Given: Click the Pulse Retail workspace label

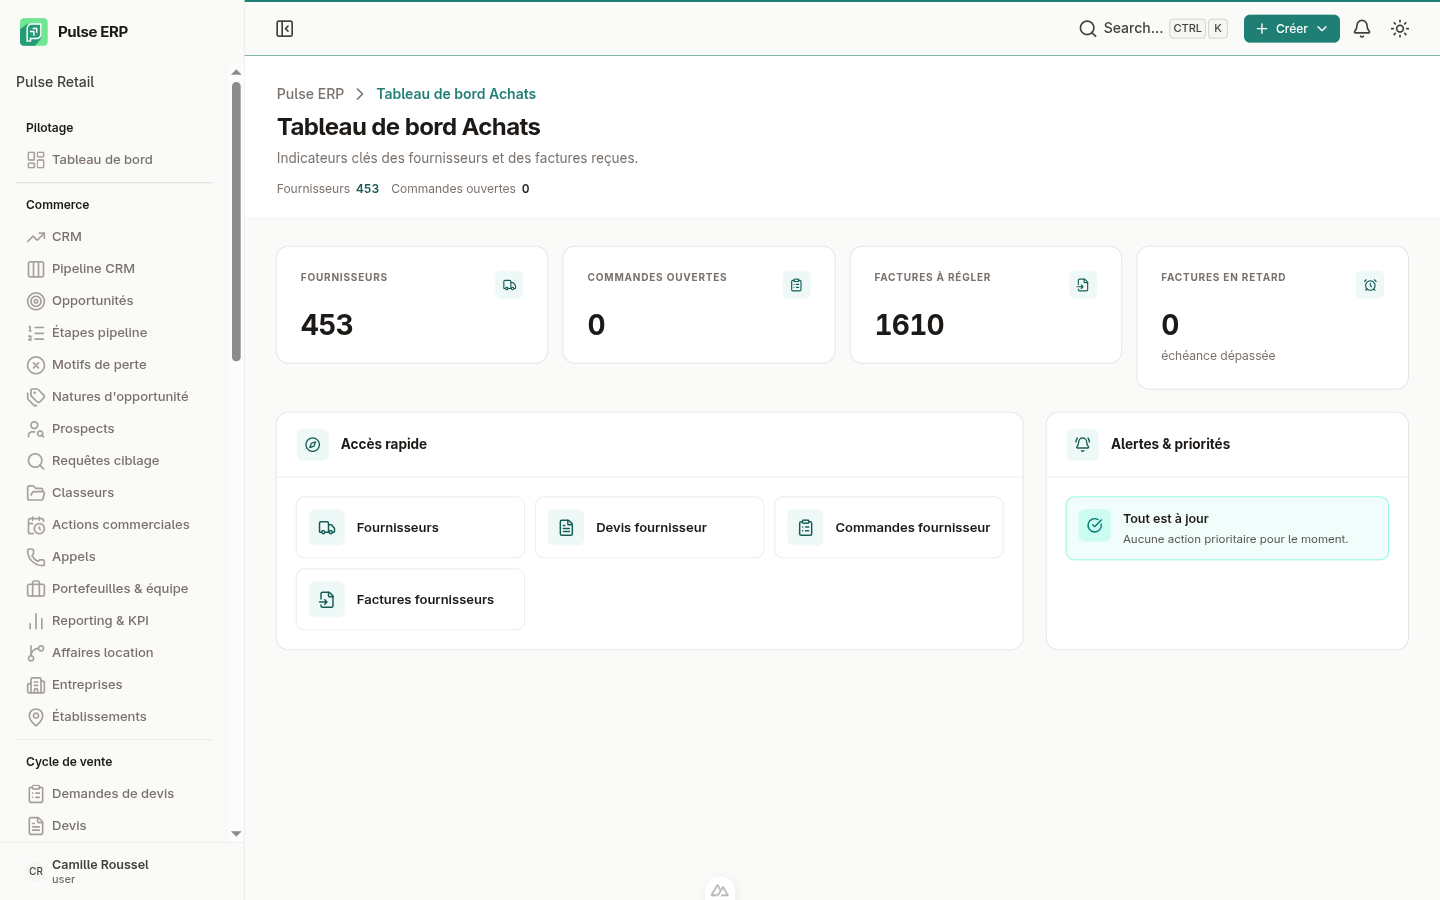Looking at the screenshot, I should (x=55, y=82).
